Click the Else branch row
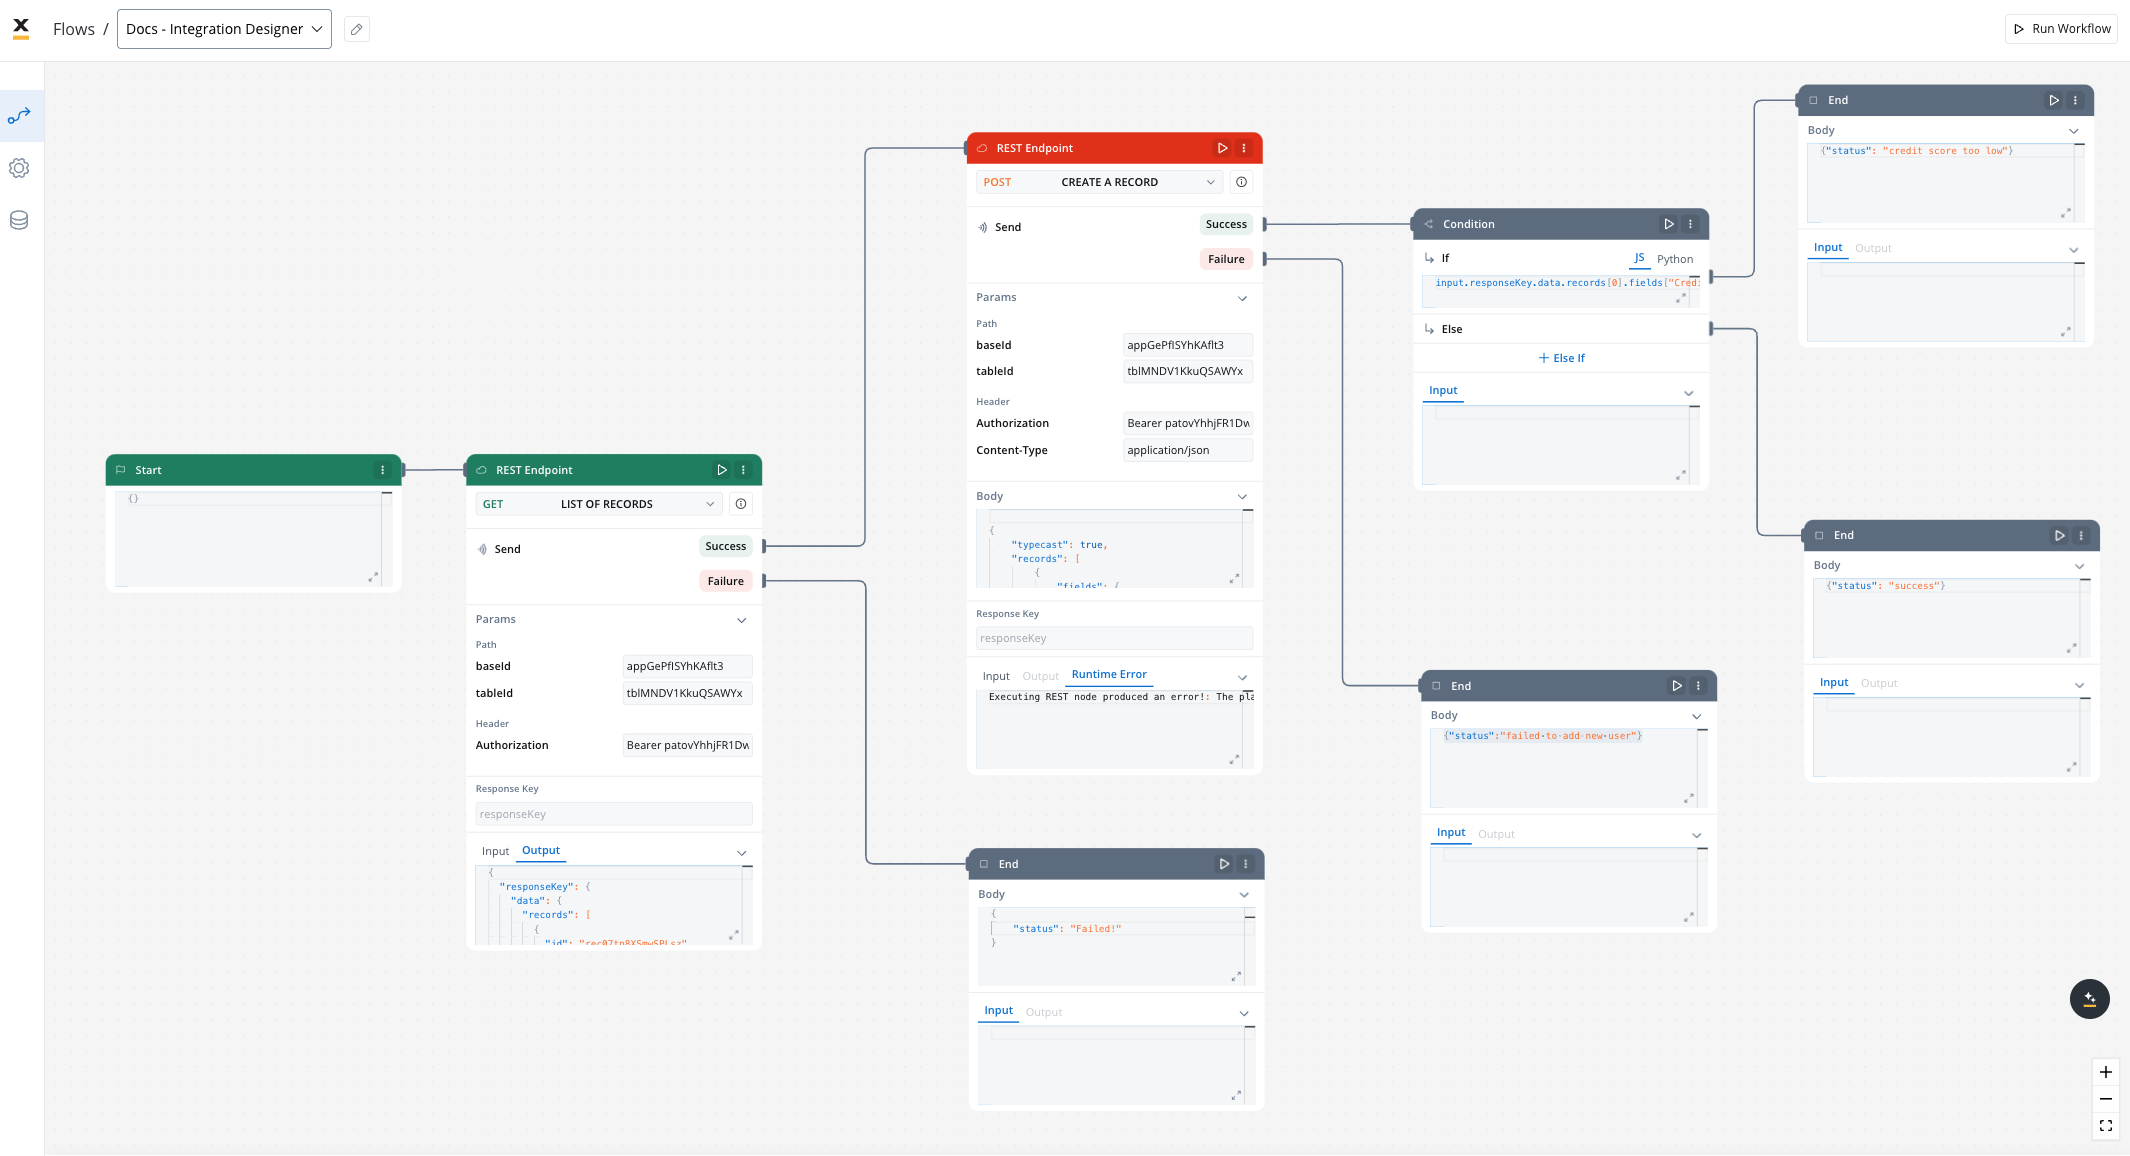 click(1561, 329)
